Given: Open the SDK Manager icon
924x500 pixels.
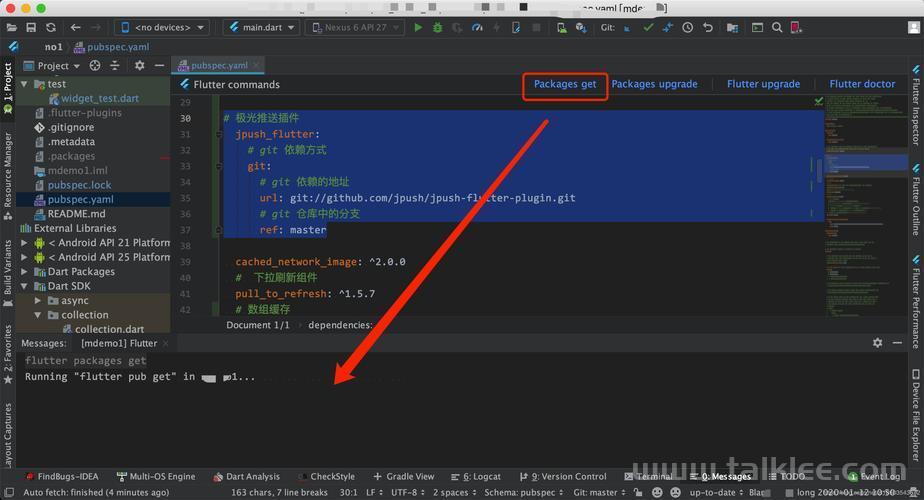Looking at the screenshot, I should click(581, 27).
